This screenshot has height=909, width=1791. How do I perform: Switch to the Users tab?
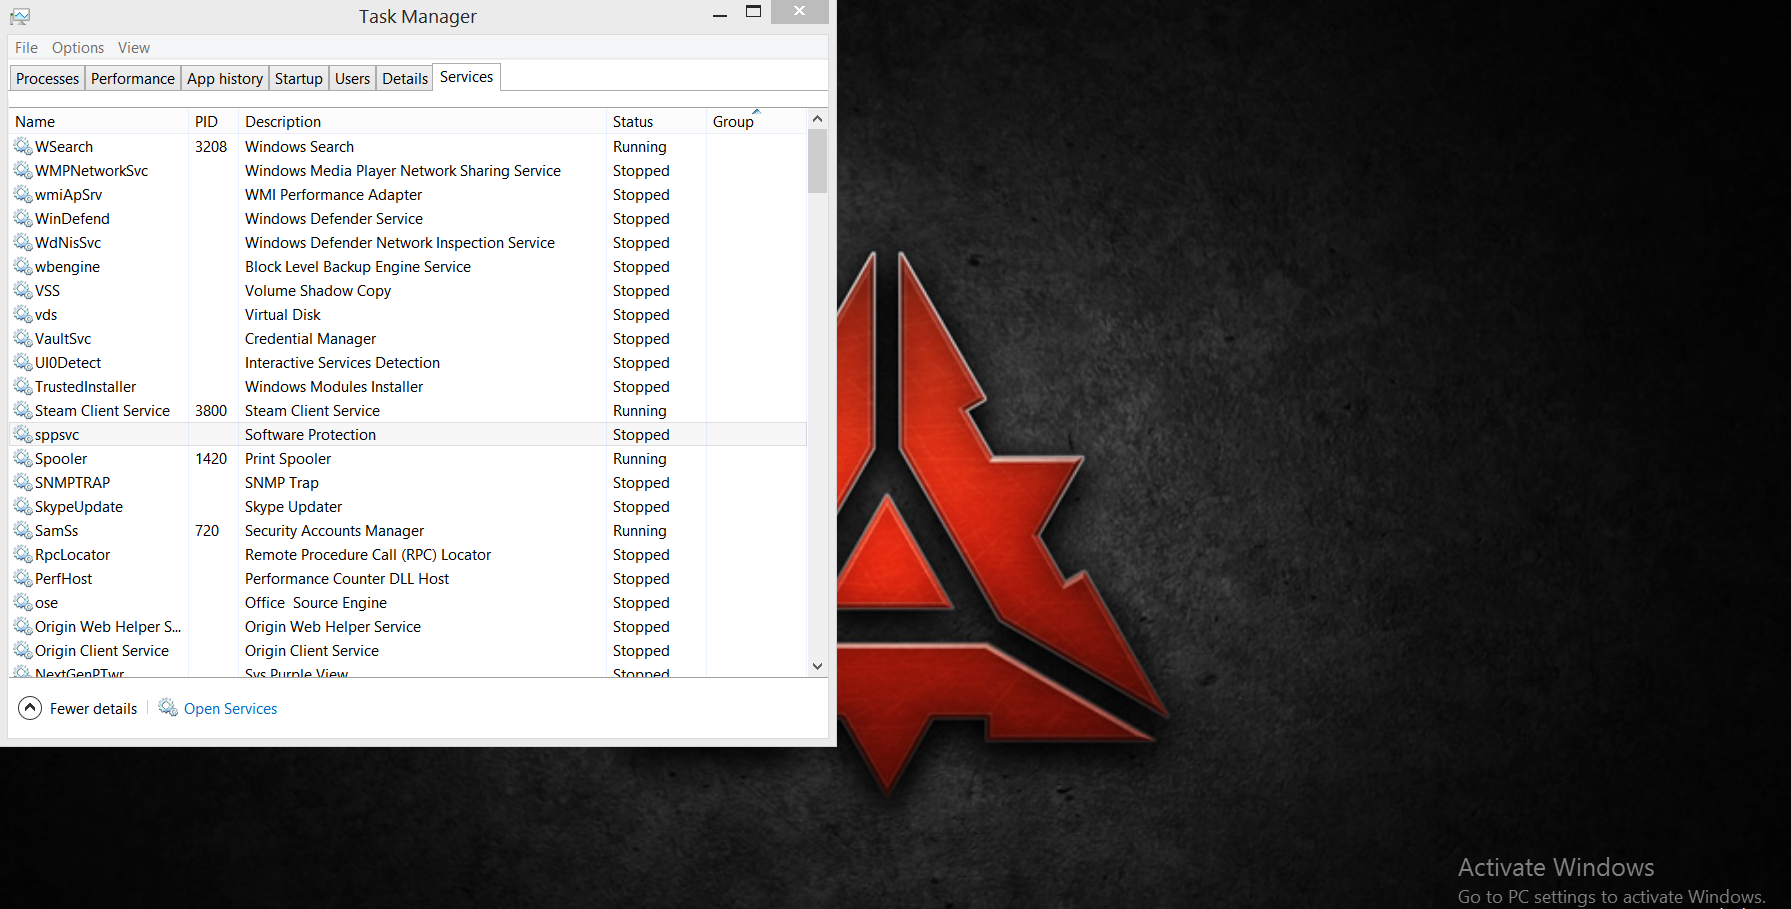[x=352, y=79]
